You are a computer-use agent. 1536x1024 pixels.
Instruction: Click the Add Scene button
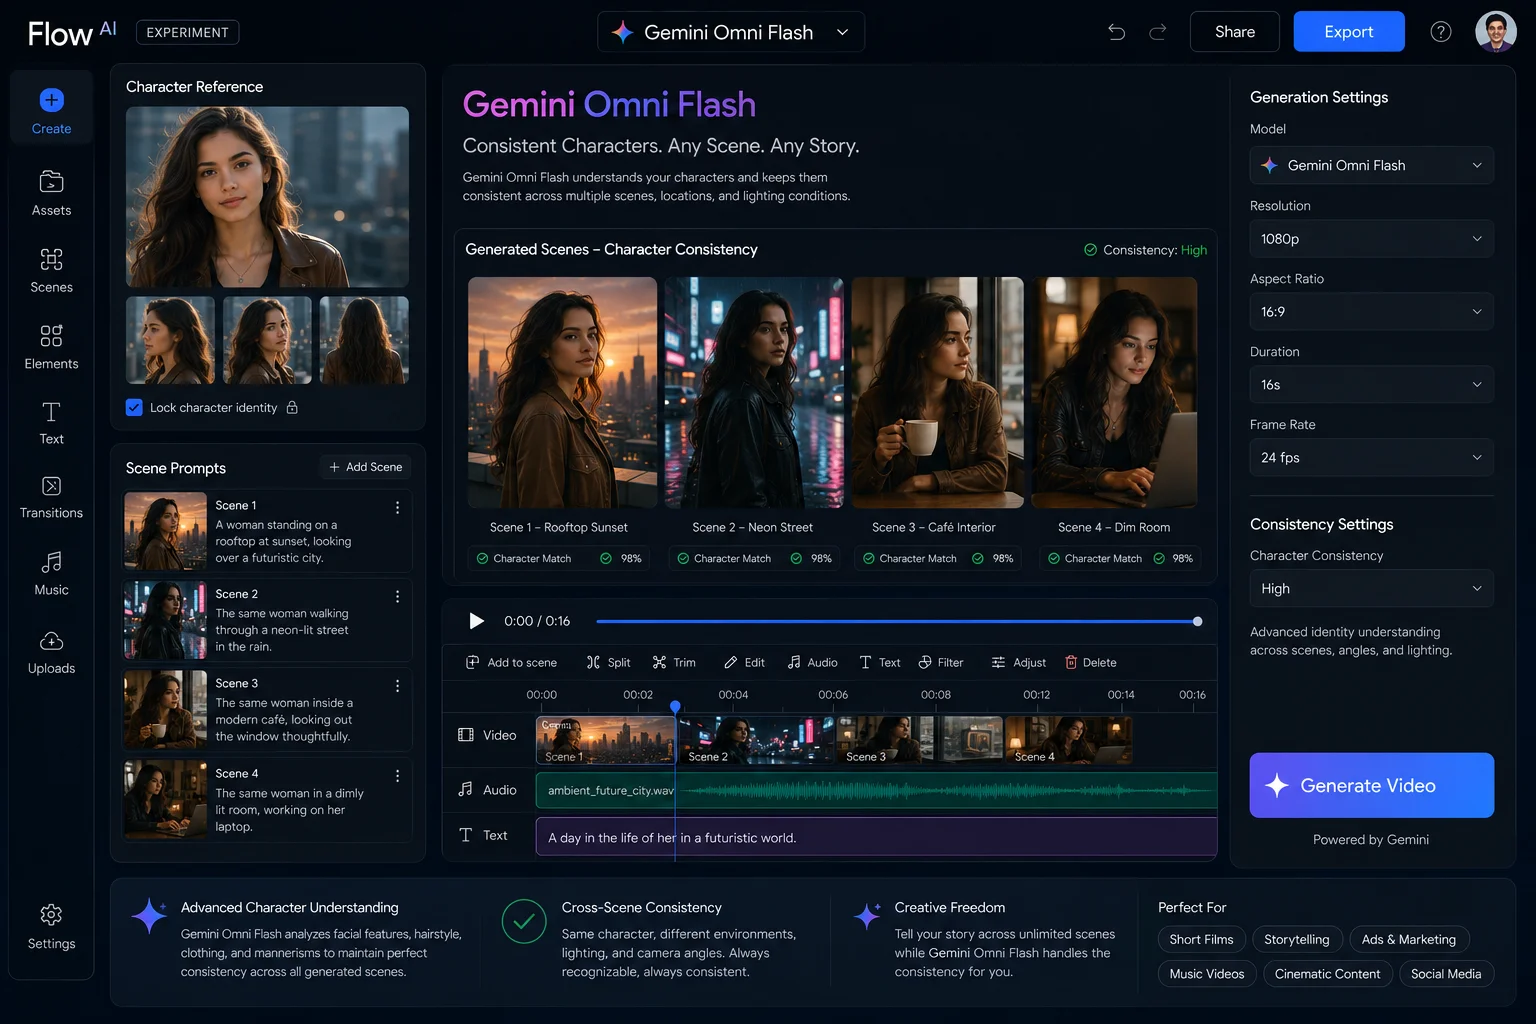365,467
